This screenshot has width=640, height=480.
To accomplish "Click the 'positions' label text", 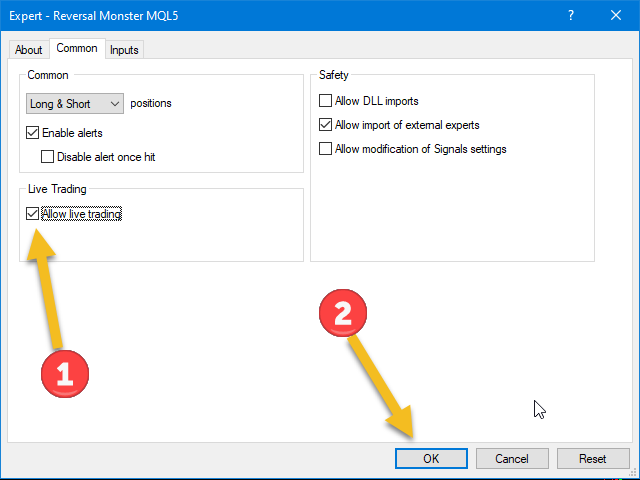I will [x=151, y=103].
